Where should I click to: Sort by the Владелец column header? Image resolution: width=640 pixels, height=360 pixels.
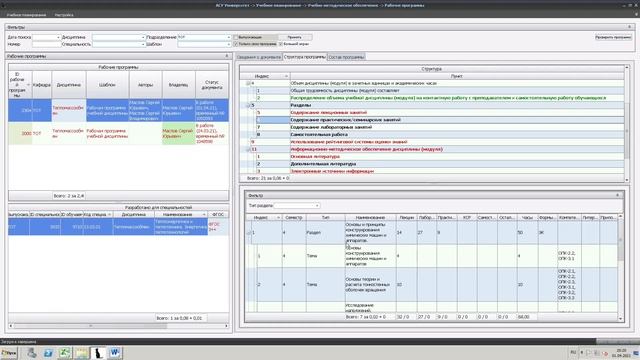[x=178, y=85]
